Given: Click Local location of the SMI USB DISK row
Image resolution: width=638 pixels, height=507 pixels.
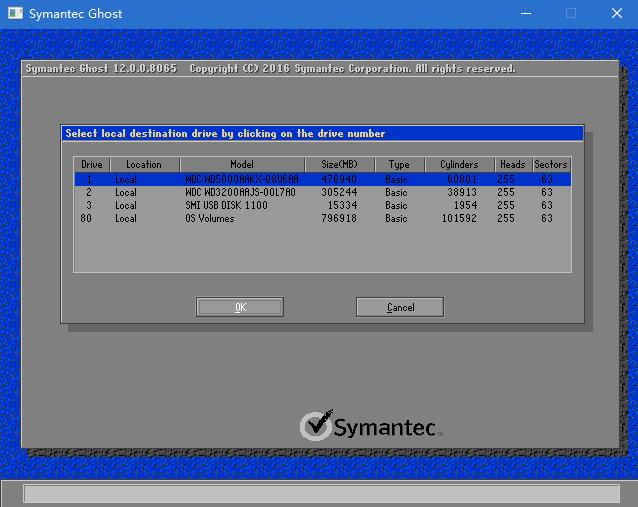Looking at the screenshot, I should tap(126, 205).
